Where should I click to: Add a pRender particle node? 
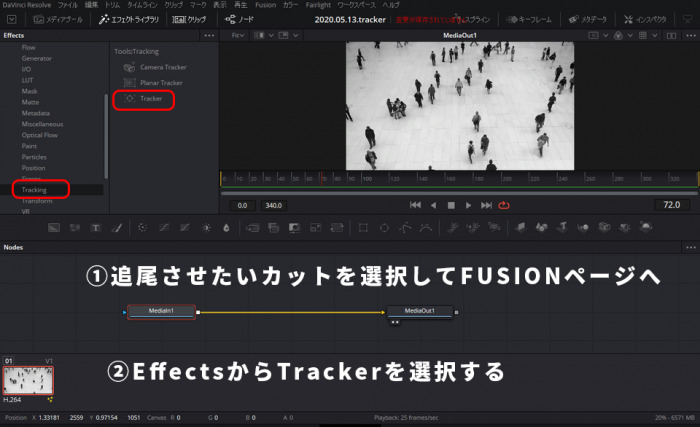coord(494,227)
